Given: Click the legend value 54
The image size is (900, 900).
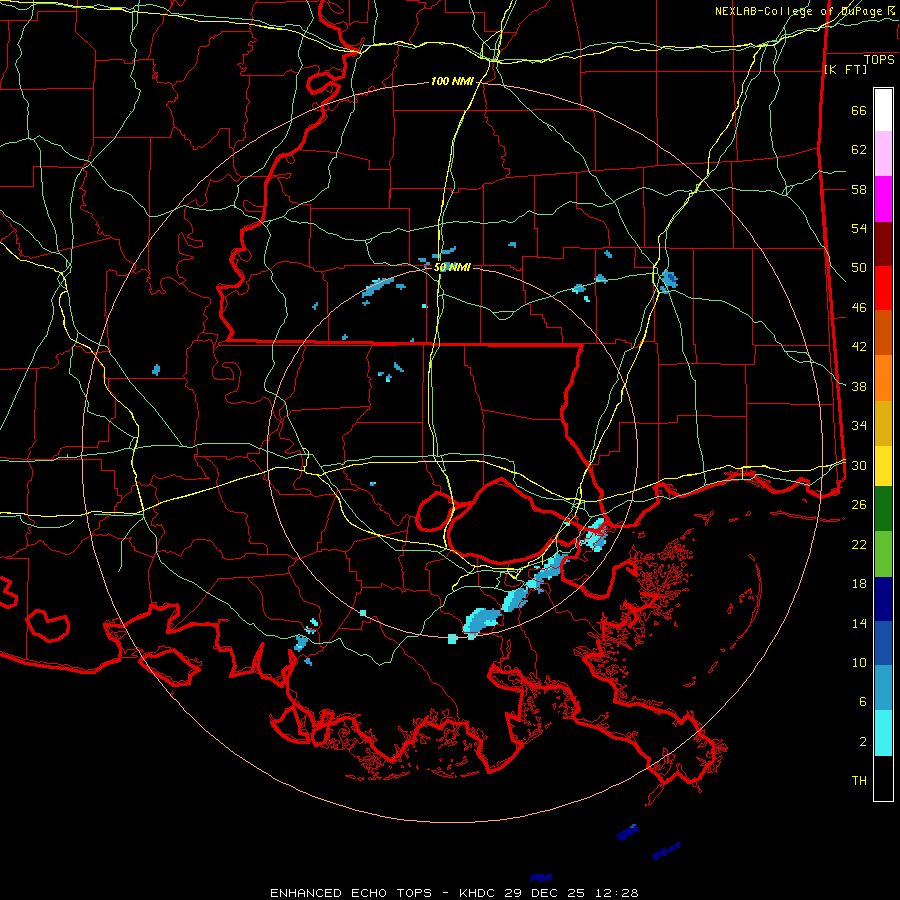Looking at the screenshot, I should pos(859,229).
